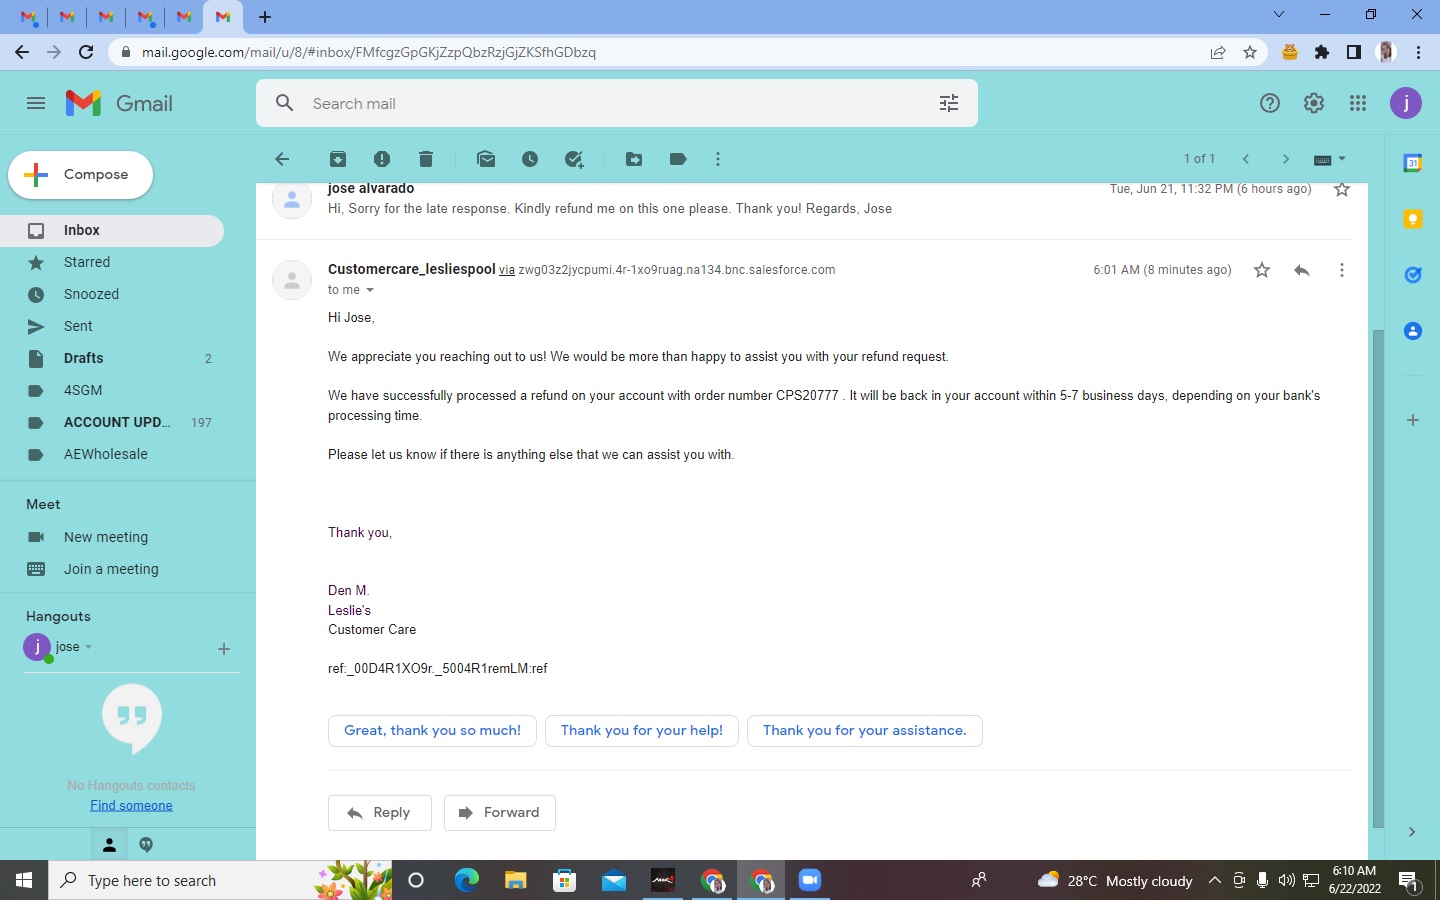Send smart reply 'Thank you for your assistance.'

(x=865, y=731)
